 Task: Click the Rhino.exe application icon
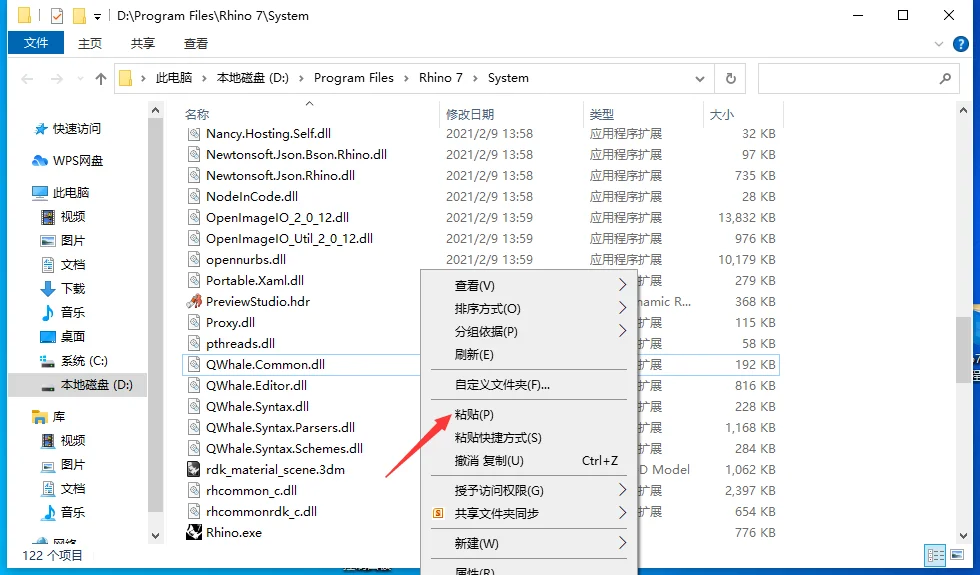194,532
